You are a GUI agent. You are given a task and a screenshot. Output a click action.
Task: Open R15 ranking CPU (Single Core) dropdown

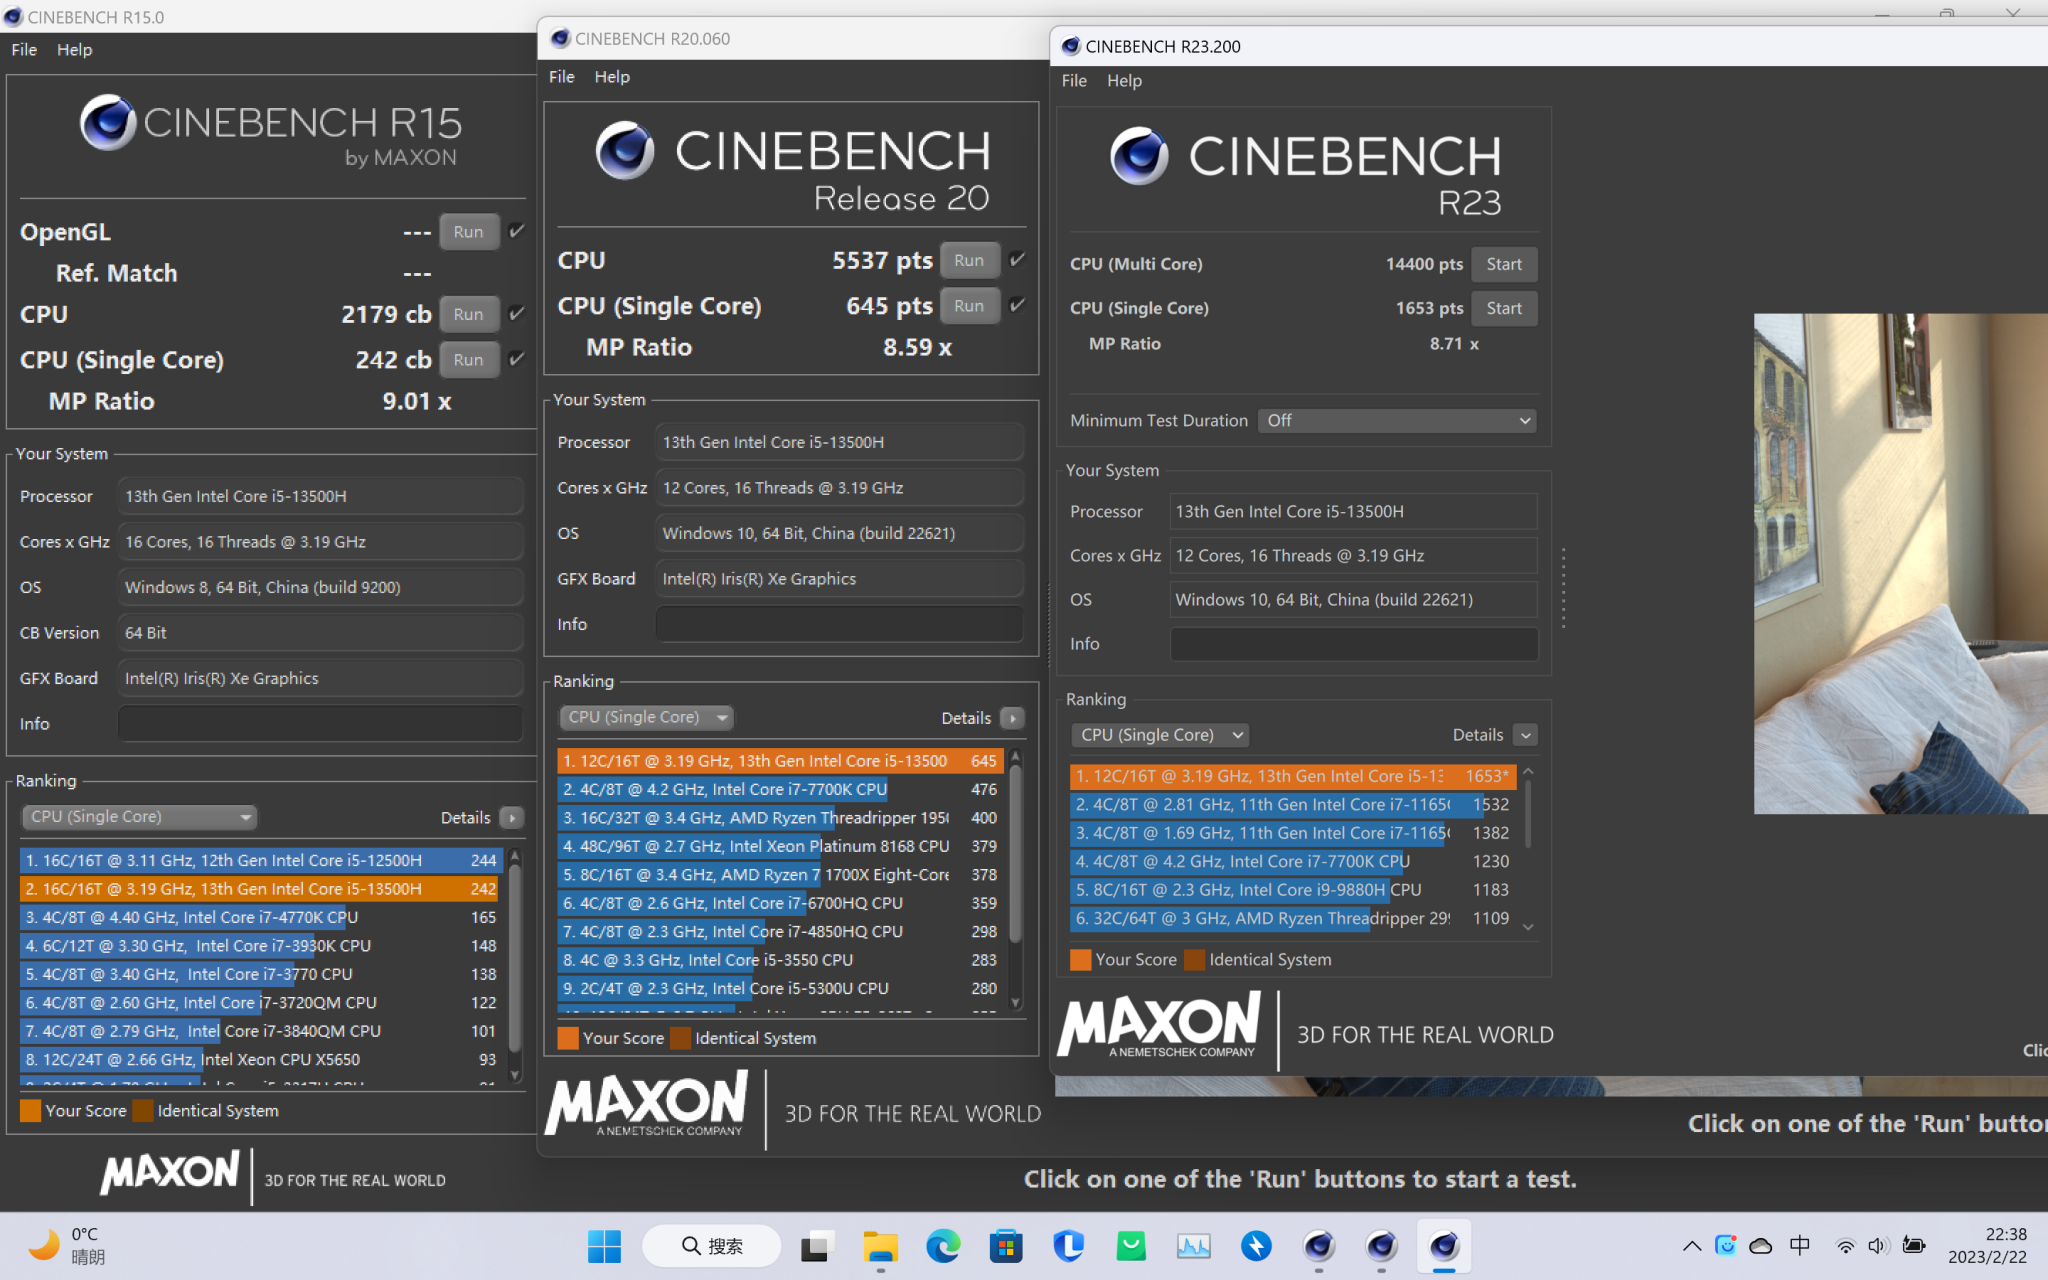click(139, 817)
